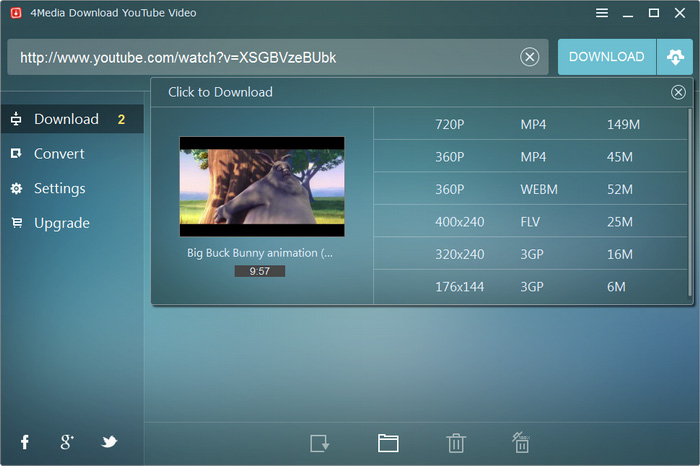
Task: Click the 4Media app logo icon
Action: [16, 13]
